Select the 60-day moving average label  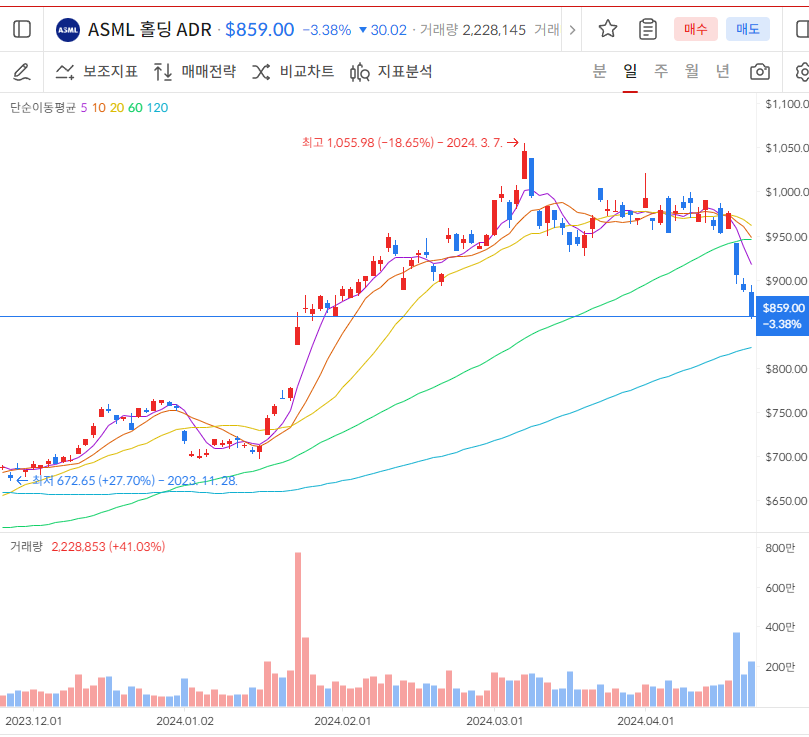coord(135,108)
